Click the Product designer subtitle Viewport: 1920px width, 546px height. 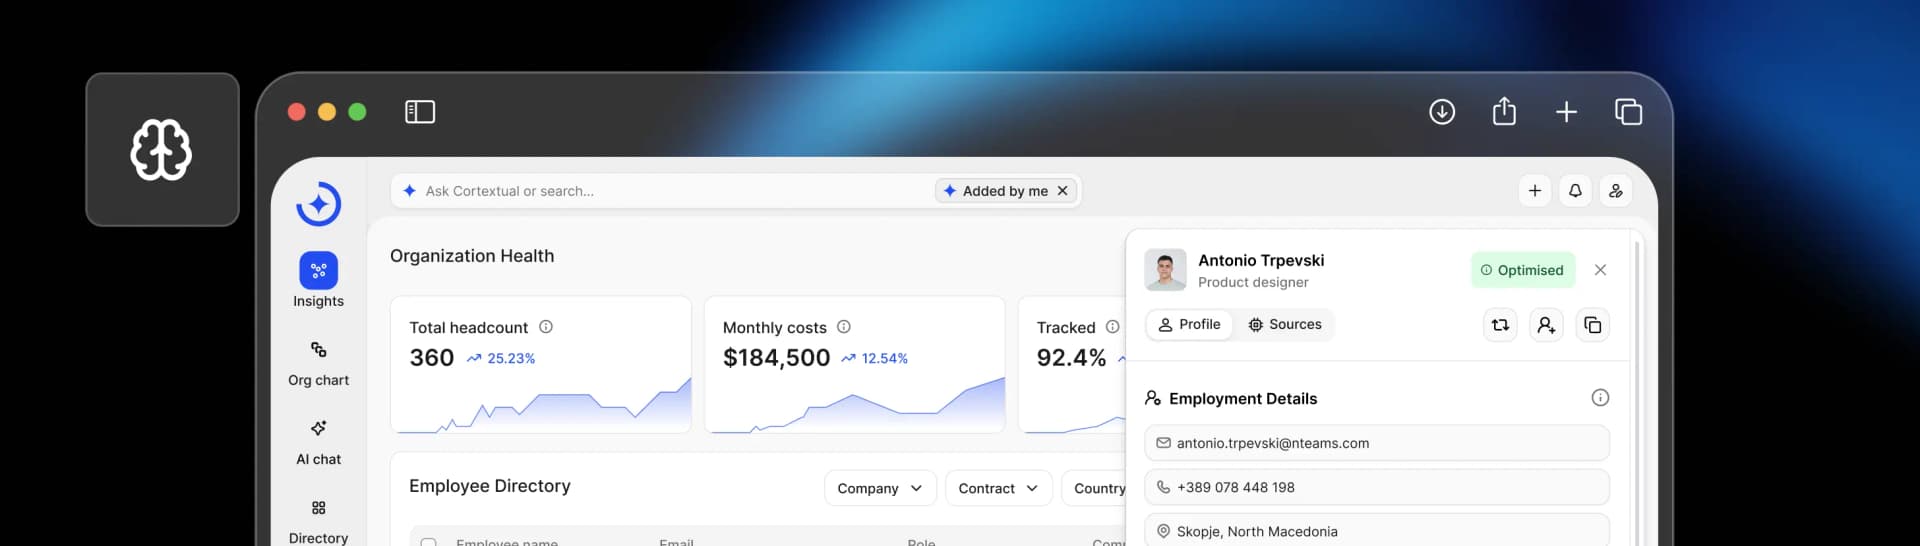pyautogui.click(x=1253, y=283)
